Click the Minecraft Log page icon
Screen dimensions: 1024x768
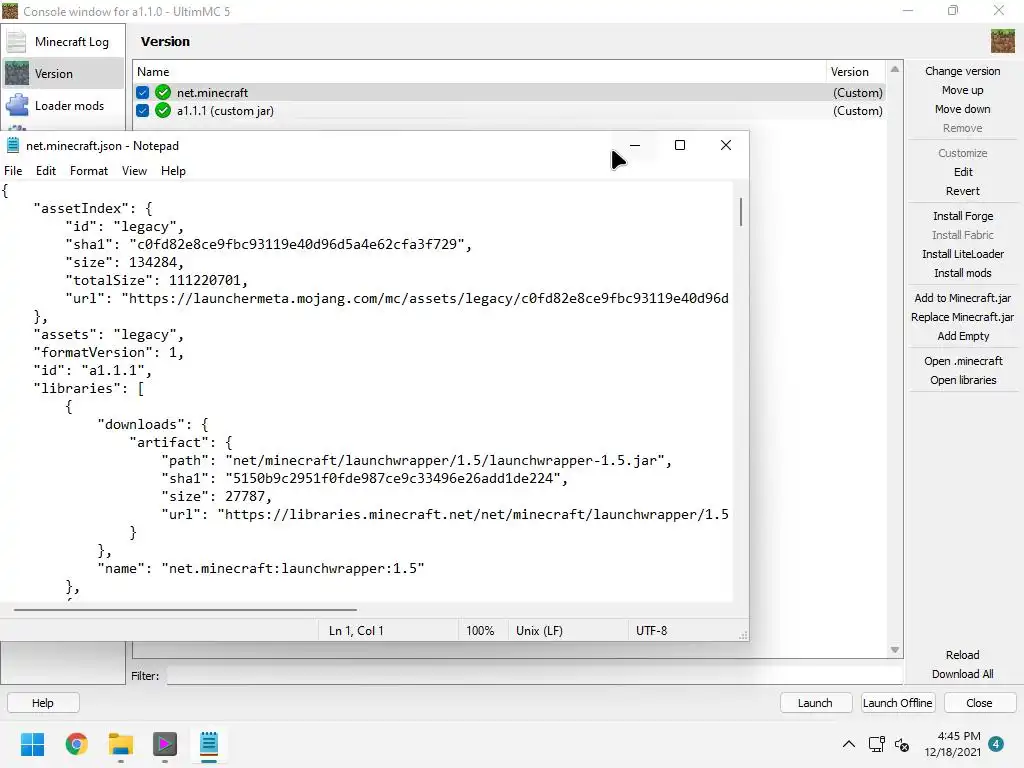pyautogui.click(x=16, y=42)
